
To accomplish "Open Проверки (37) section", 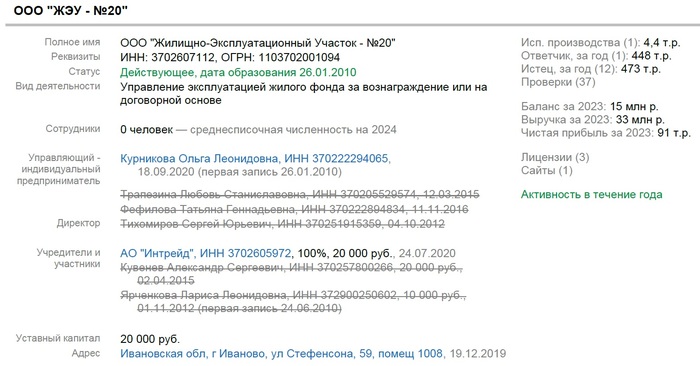I will click(558, 82).
